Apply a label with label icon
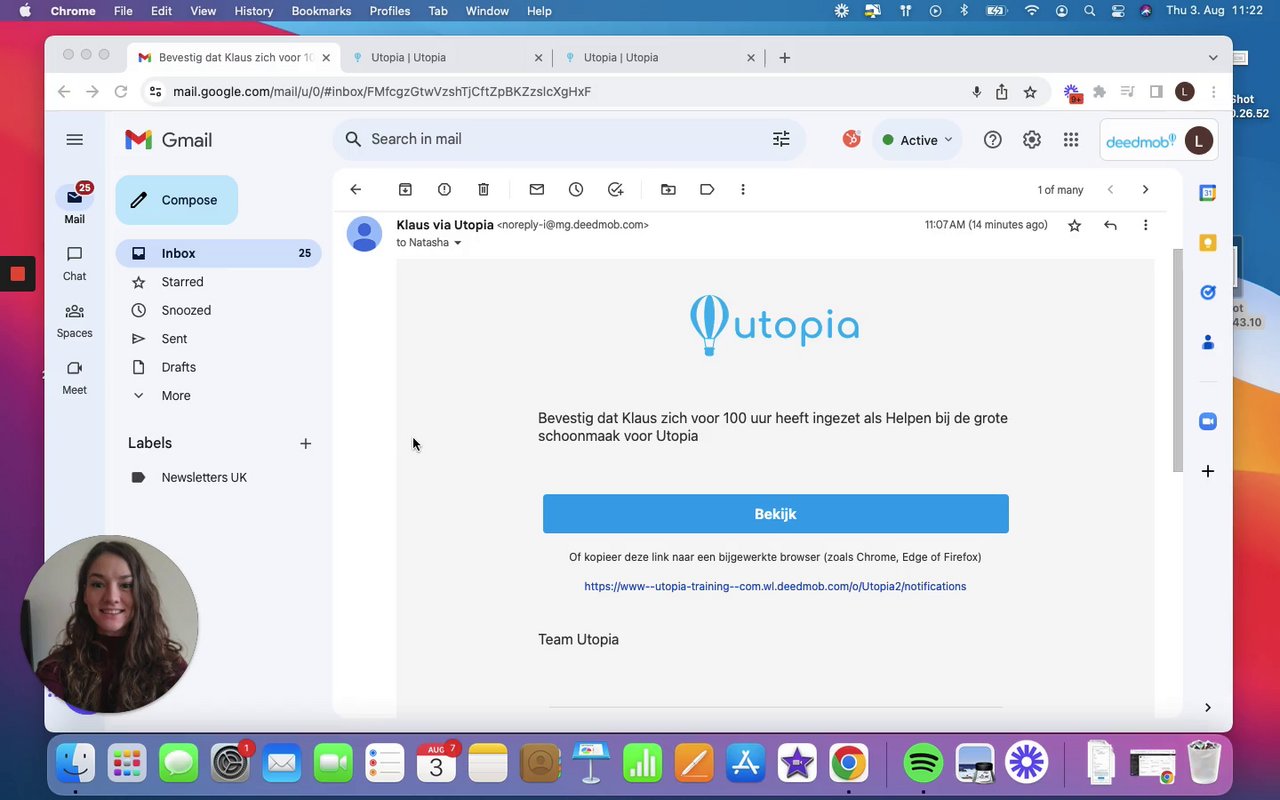Screen dimensions: 1280x800 point(707,189)
